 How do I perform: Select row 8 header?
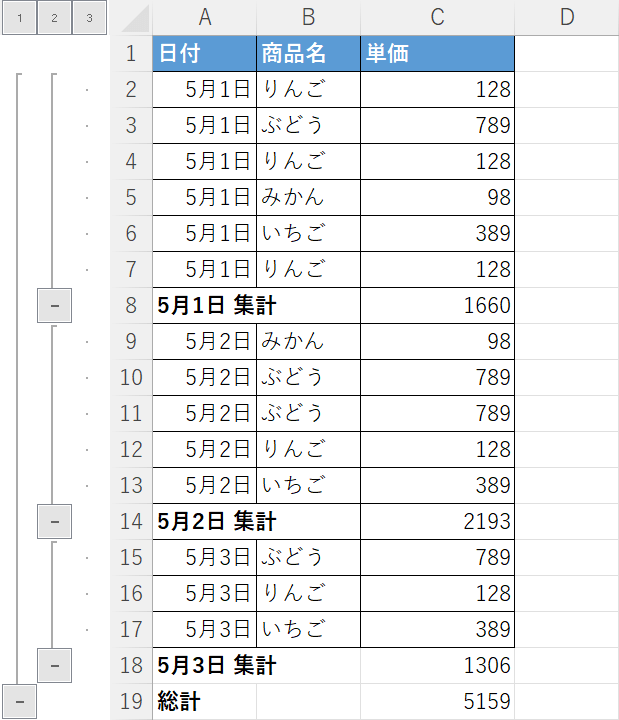pos(131,306)
